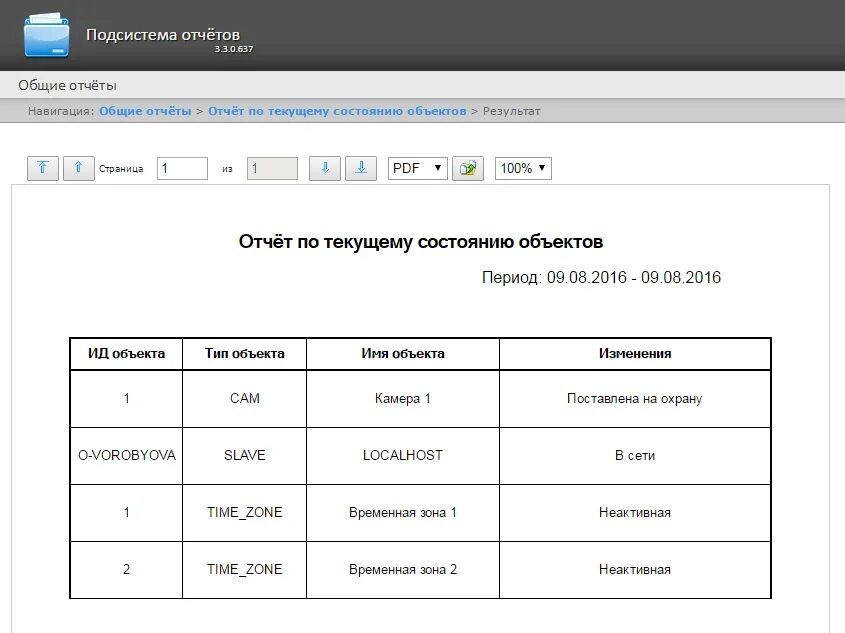The height and width of the screenshot is (633, 845).
Task: Go to last page arrow button
Action: (361, 168)
